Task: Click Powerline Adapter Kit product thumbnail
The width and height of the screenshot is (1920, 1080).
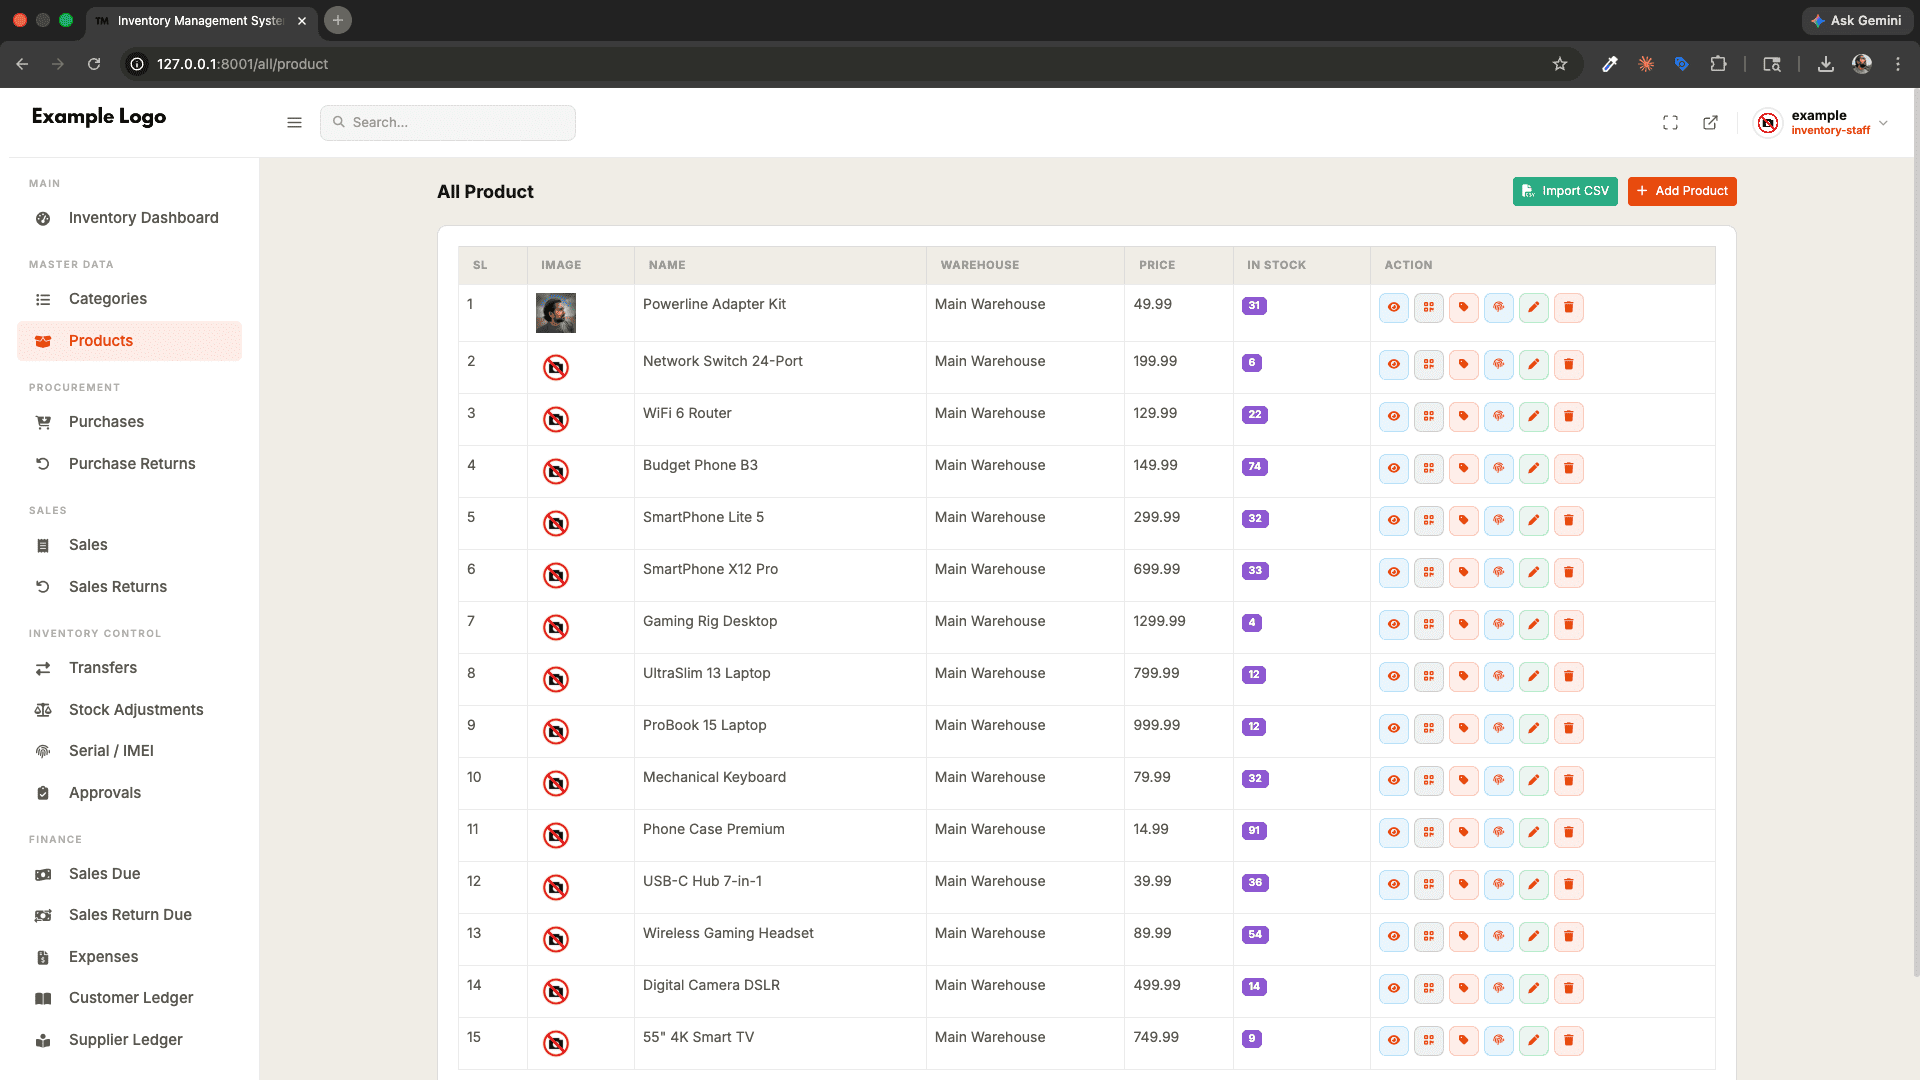Action: coord(556,313)
